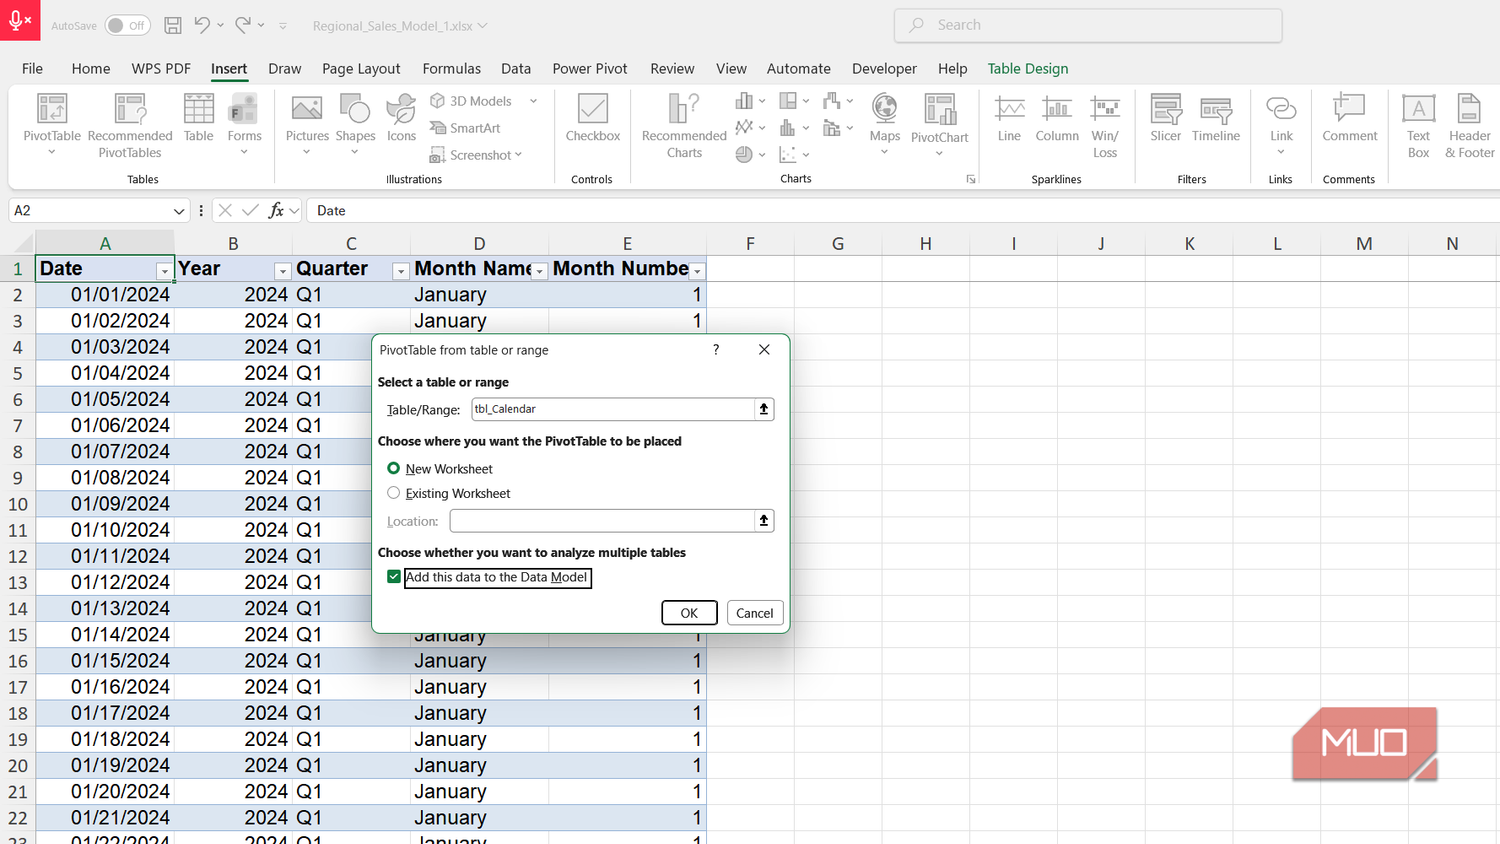Open the Maps chart button
Image resolution: width=1500 pixels, height=844 pixels.
884,124
